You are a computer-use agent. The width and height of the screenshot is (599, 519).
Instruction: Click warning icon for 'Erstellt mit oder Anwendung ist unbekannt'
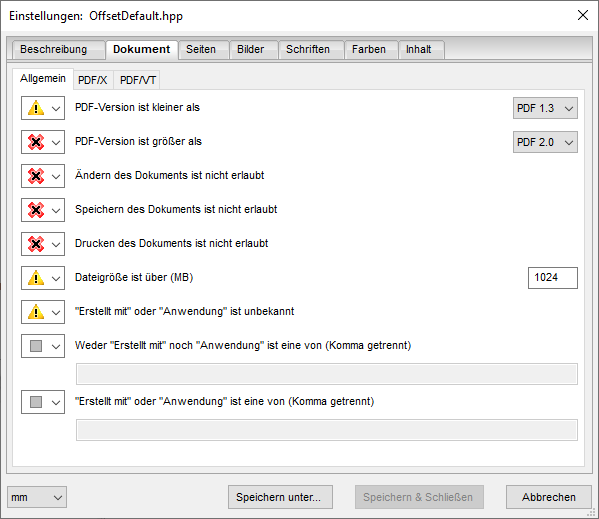coord(36,312)
